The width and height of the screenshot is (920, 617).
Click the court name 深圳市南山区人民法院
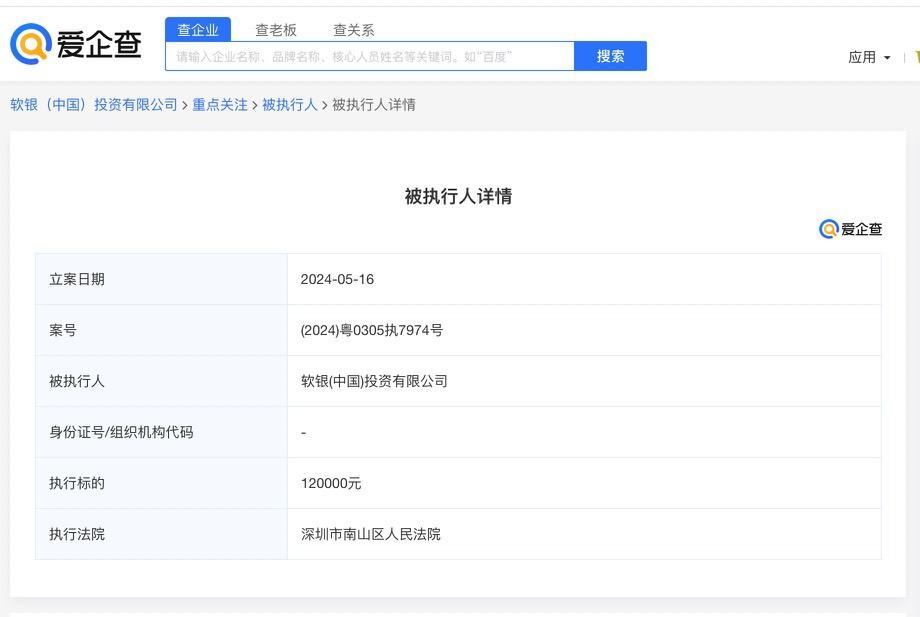tap(371, 534)
